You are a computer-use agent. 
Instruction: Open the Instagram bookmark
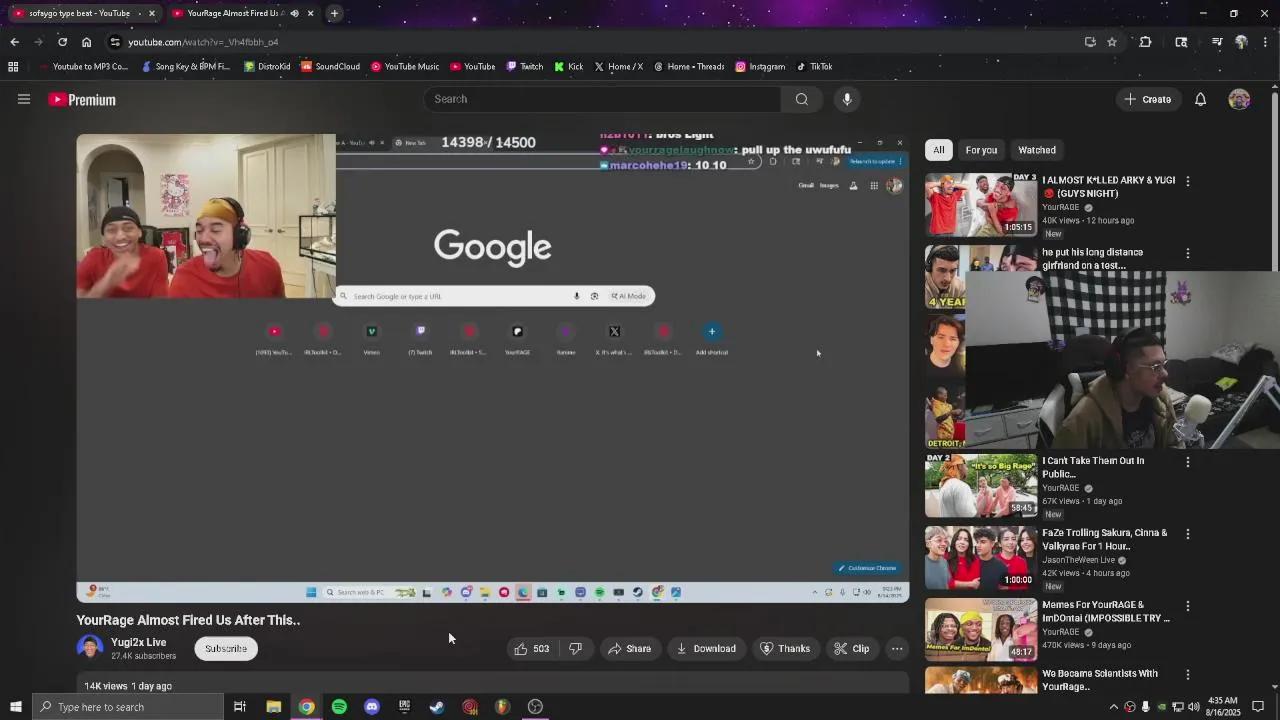[760, 67]
